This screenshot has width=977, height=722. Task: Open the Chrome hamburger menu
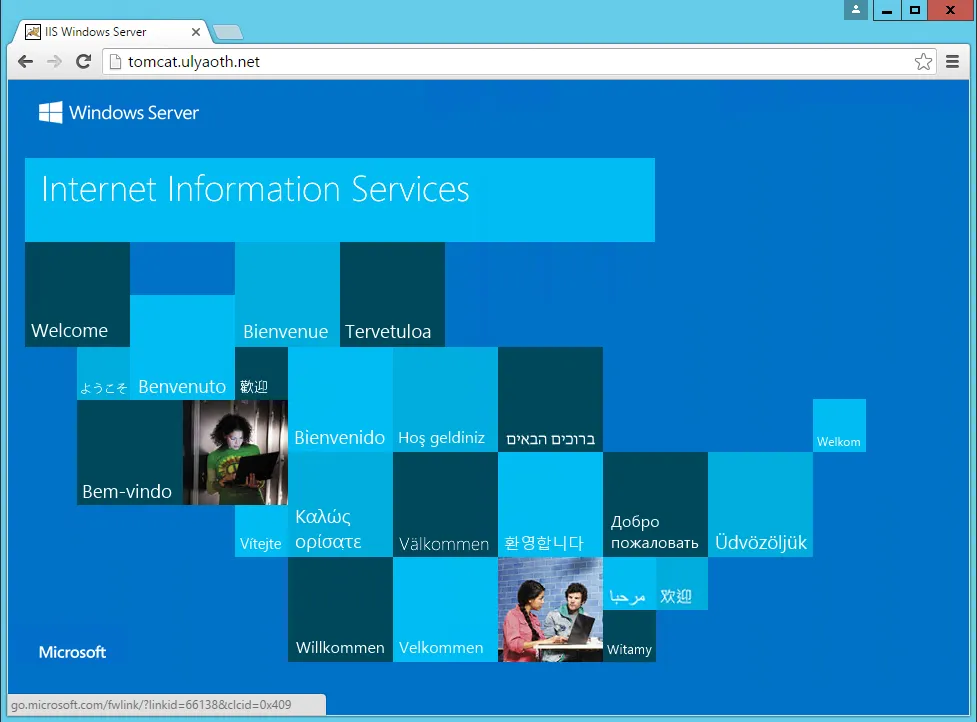[x=953, y=62]
